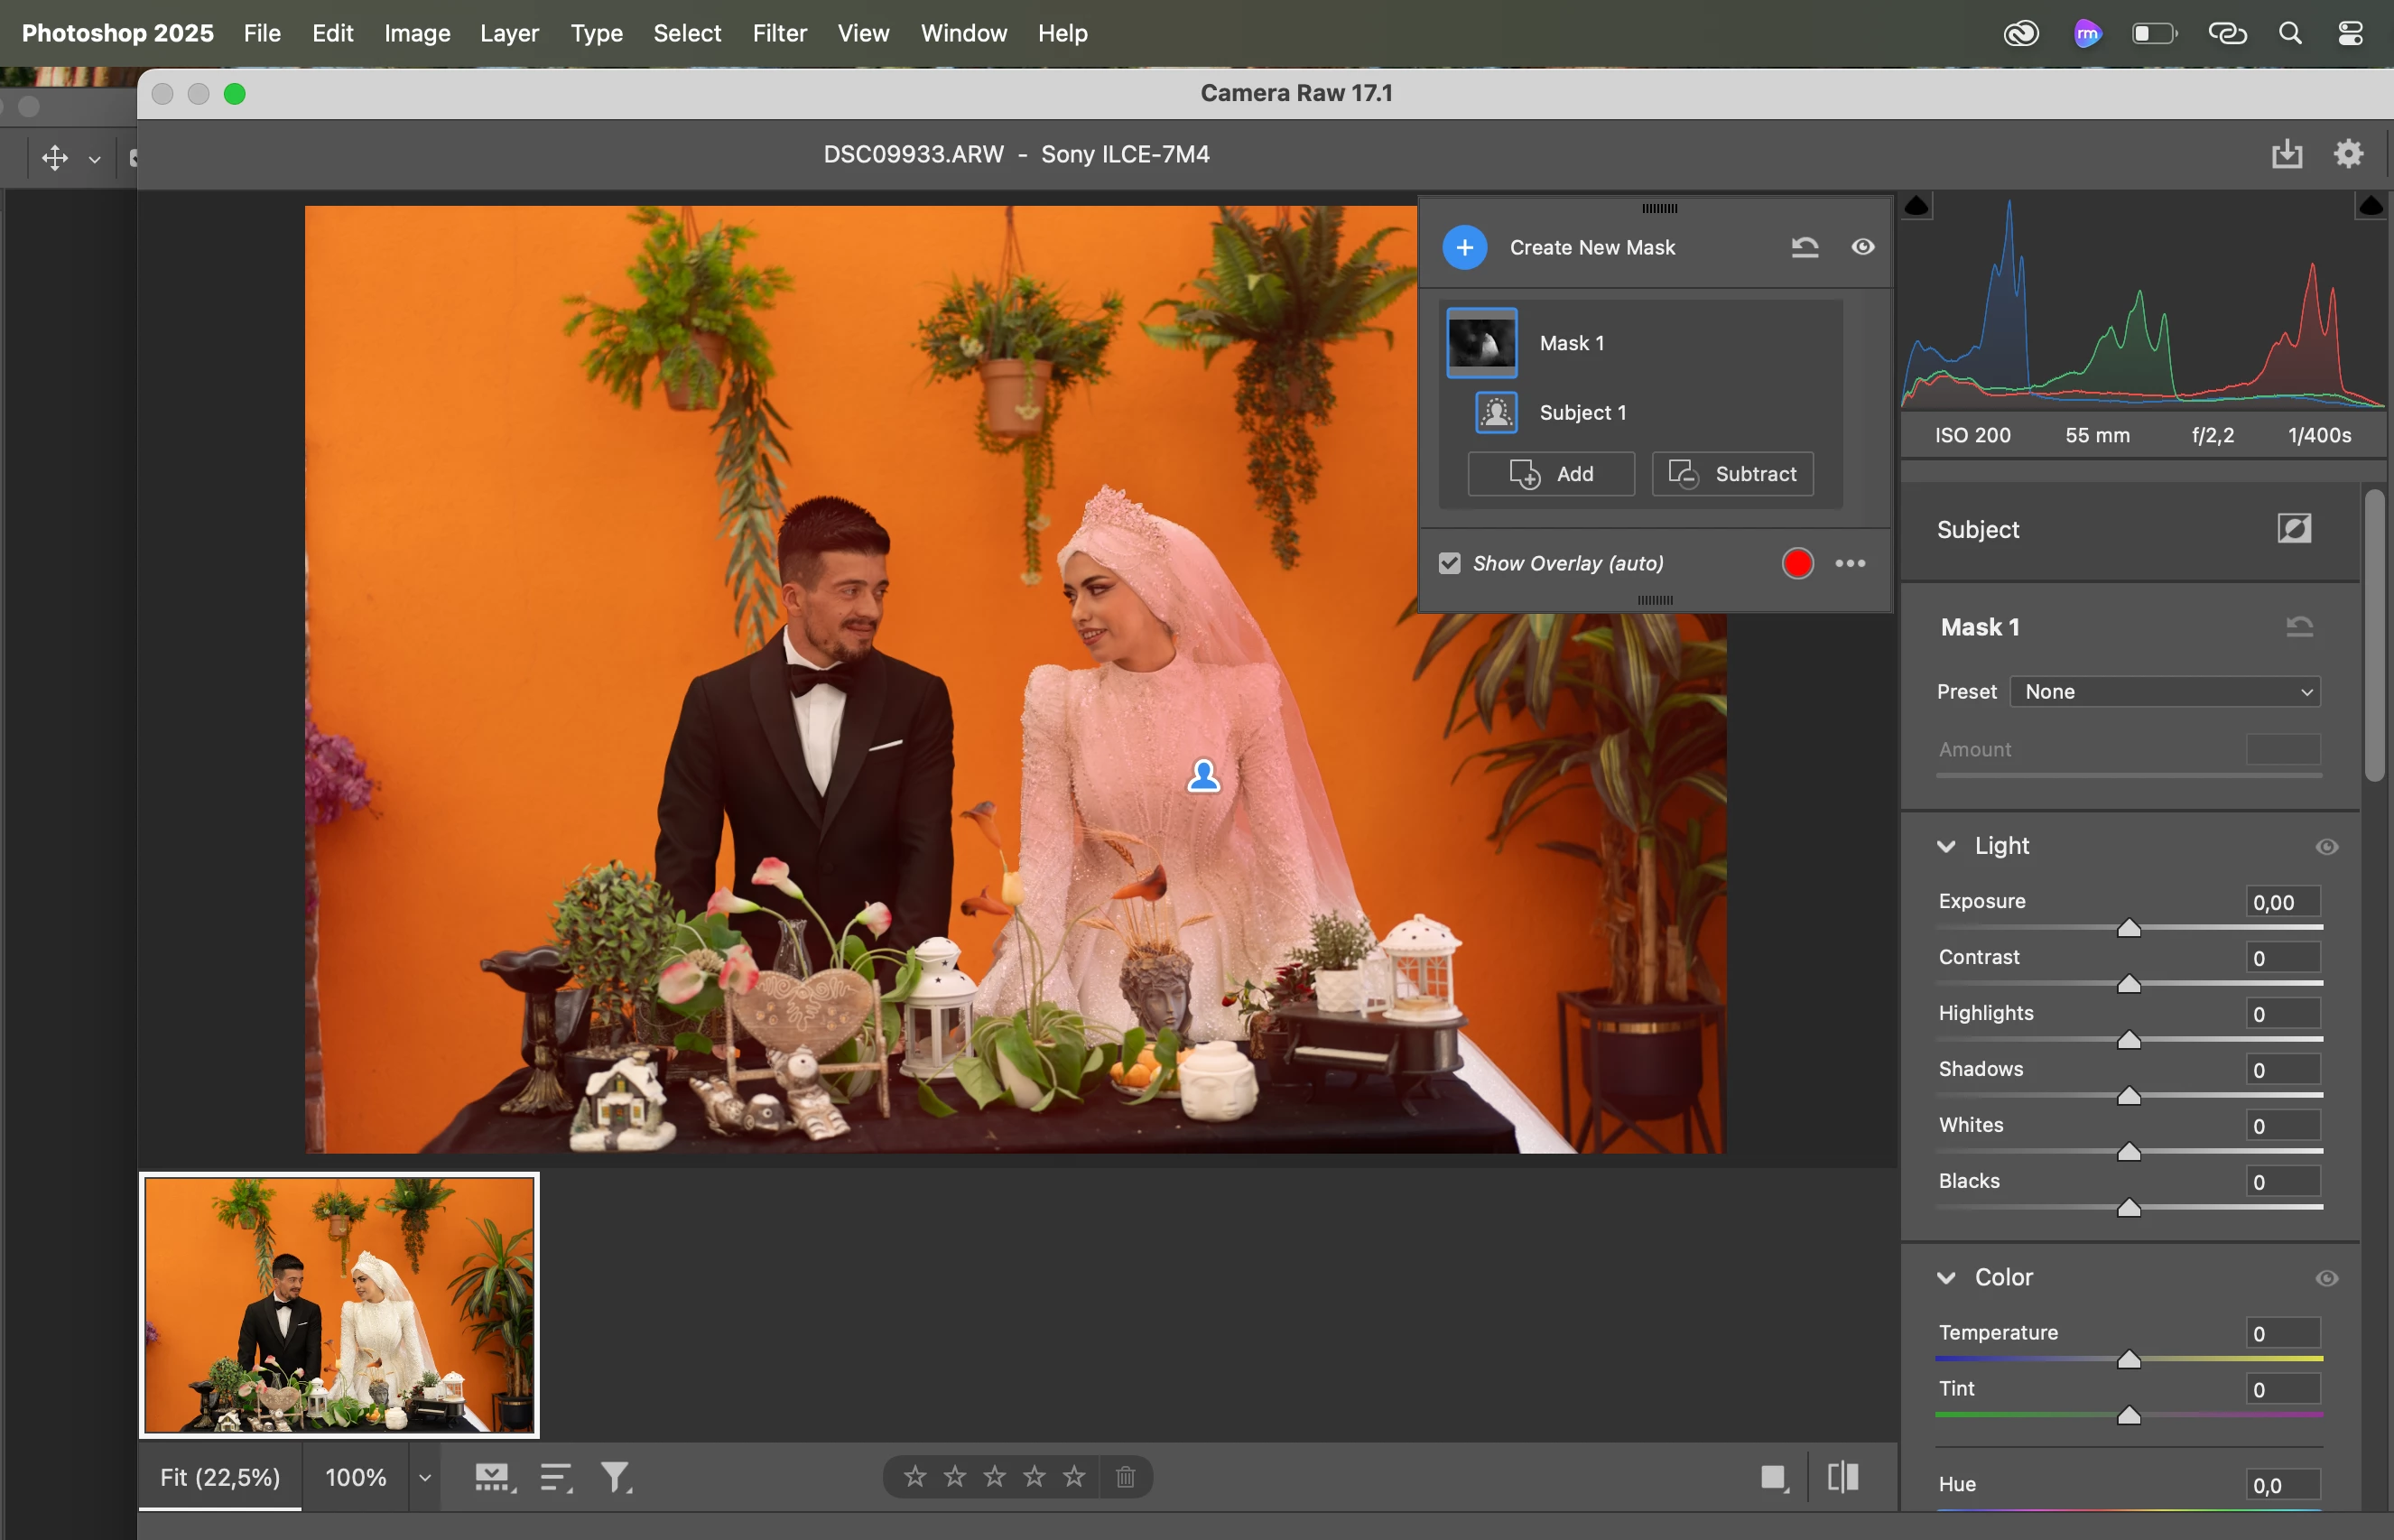Open mask overlay options three-dot menu

[x=1850, y=563]
